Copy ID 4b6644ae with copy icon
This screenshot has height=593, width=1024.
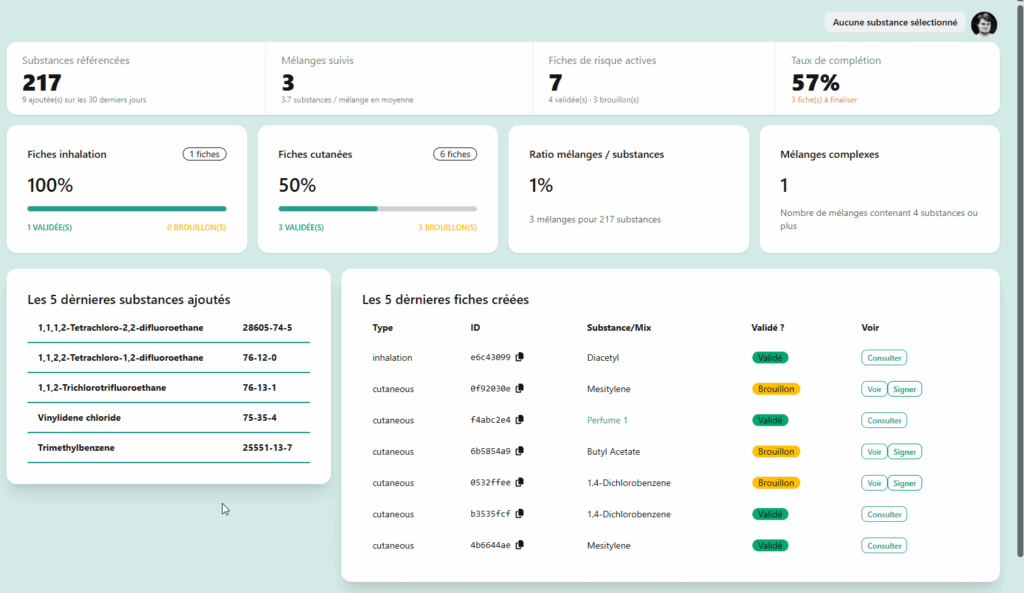520,546
